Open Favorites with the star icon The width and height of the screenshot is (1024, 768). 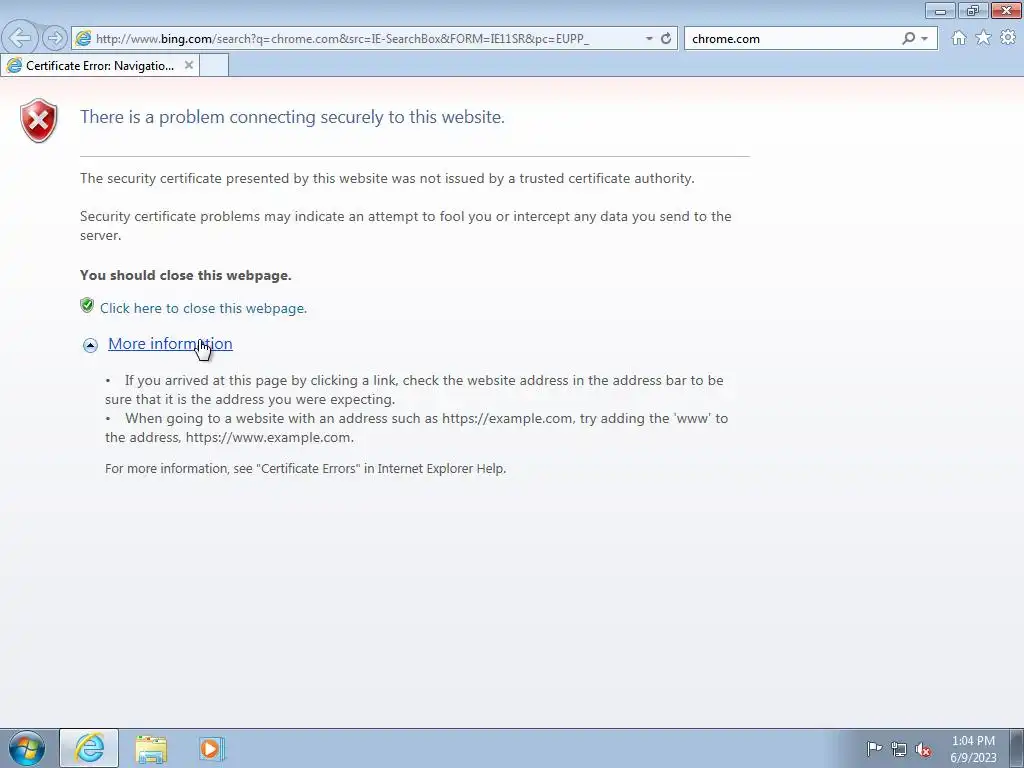983,38
